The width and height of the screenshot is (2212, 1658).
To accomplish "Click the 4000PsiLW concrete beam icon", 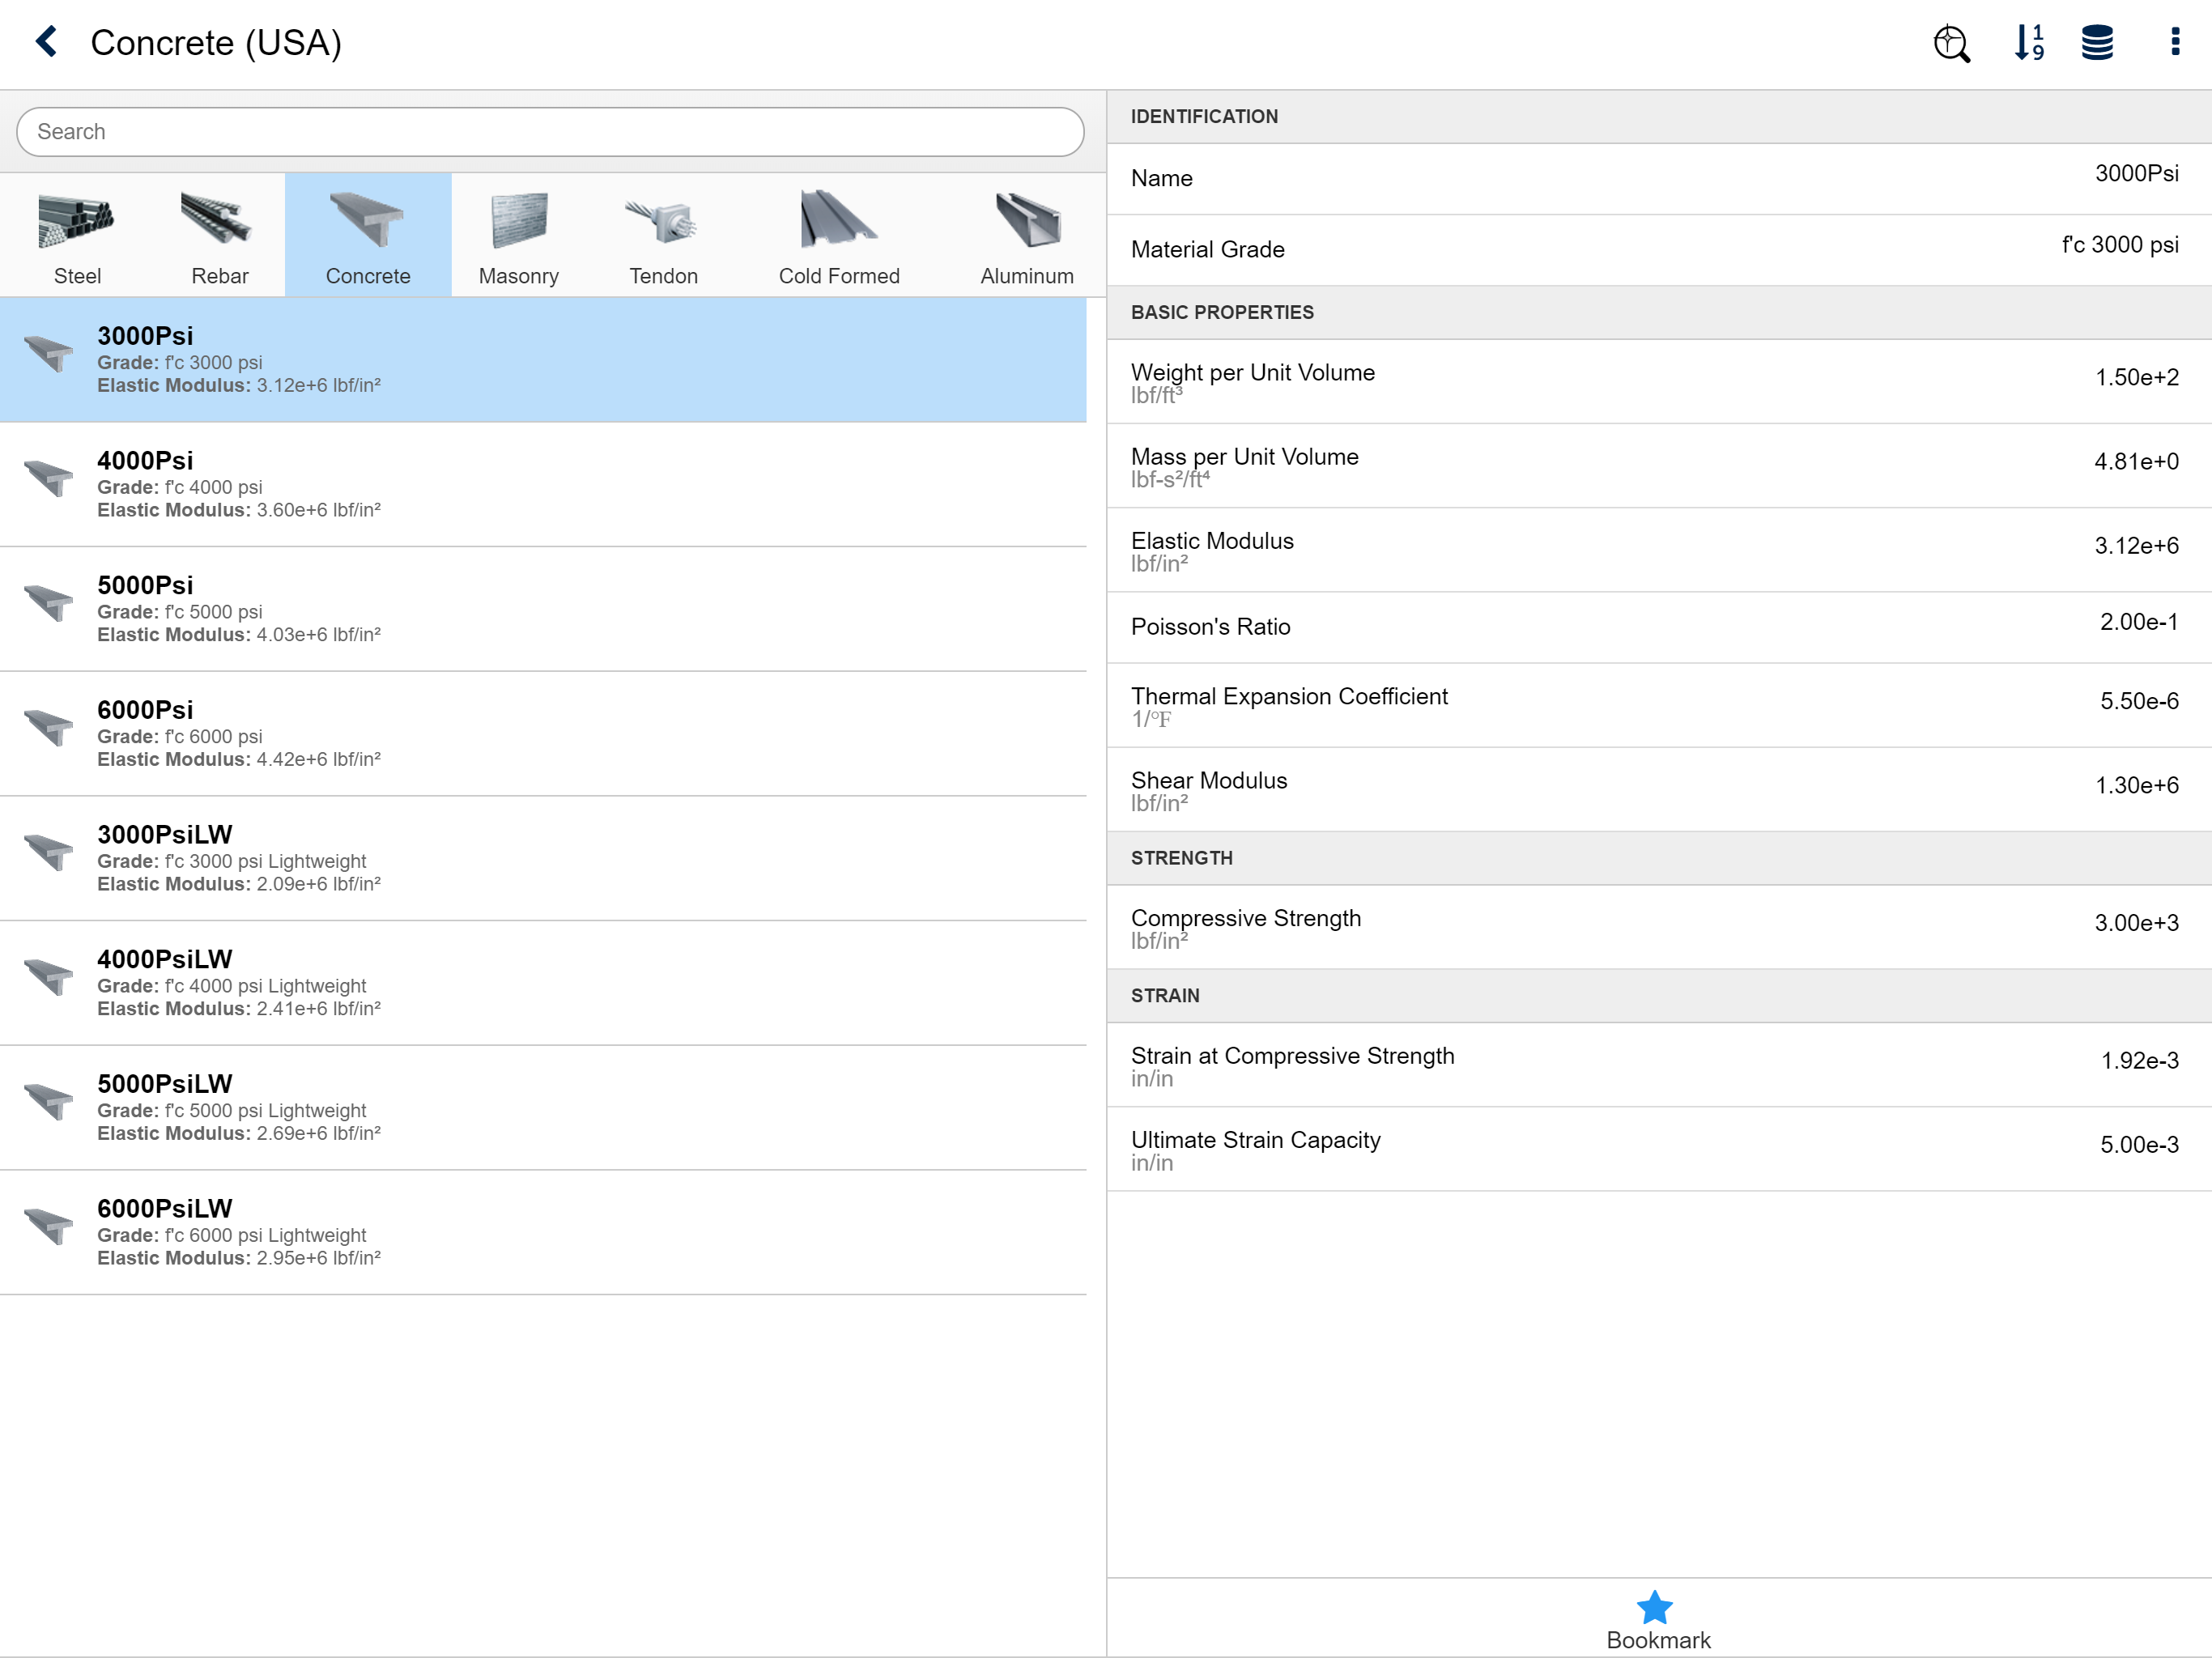I will pos(48,977).
